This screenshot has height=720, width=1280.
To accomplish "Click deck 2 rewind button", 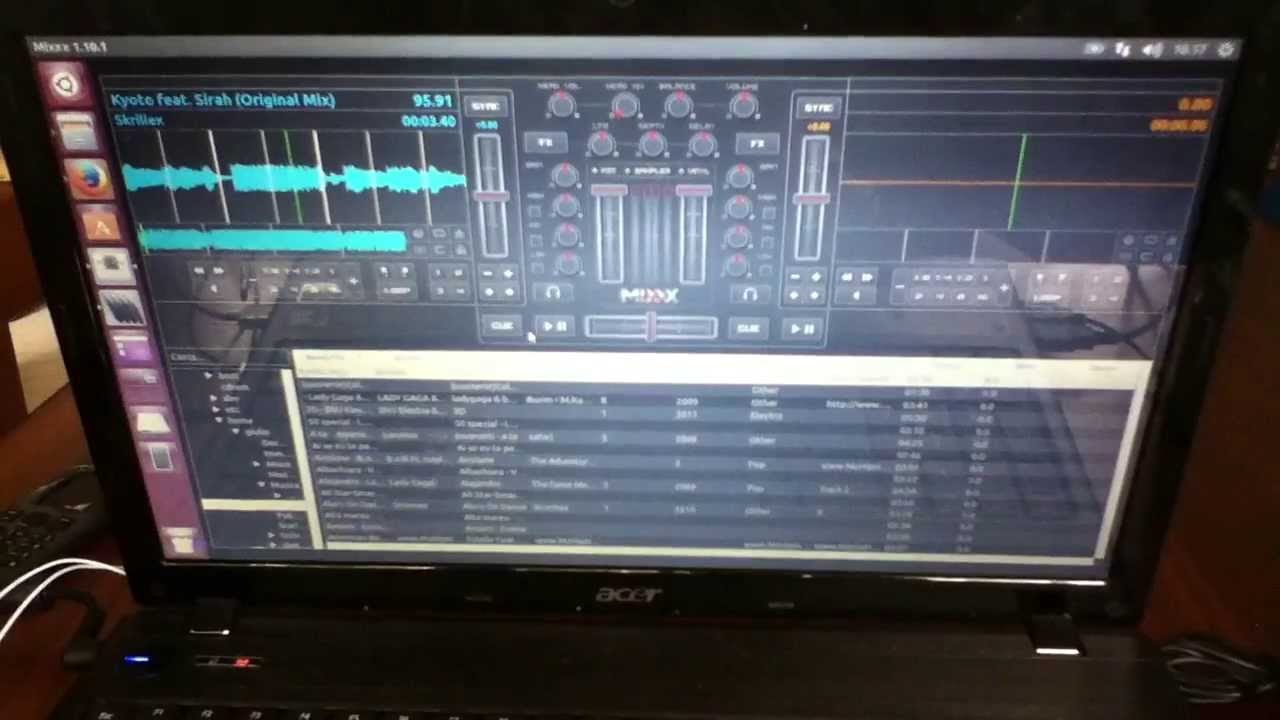I will pyautogui.click(x=848, y=278).
